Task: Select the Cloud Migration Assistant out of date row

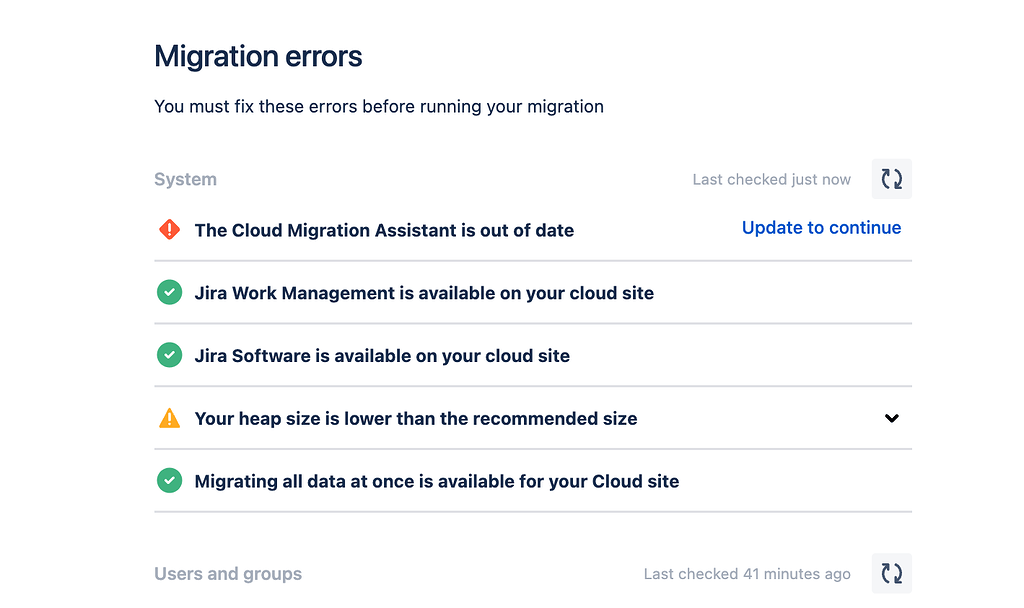Action: (x=384, y=231)
